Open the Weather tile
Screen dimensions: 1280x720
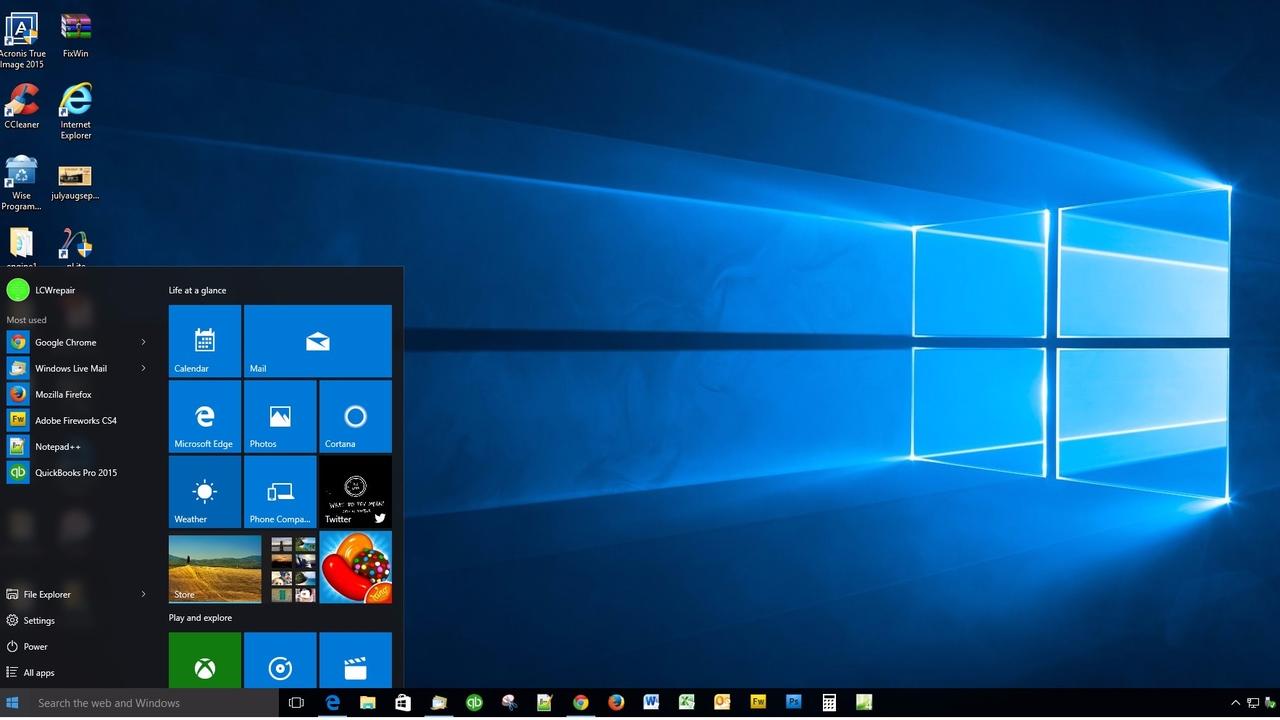[205, 491]
